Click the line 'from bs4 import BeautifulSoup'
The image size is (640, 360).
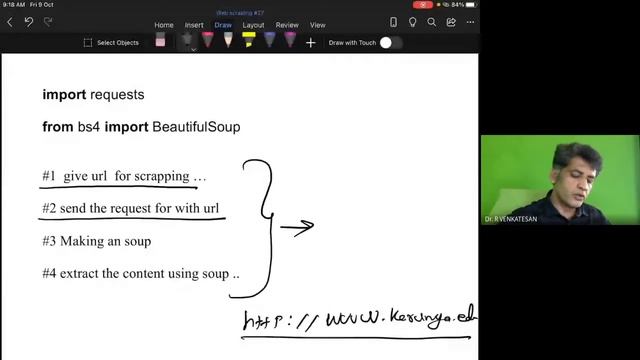tap(141, 127)
